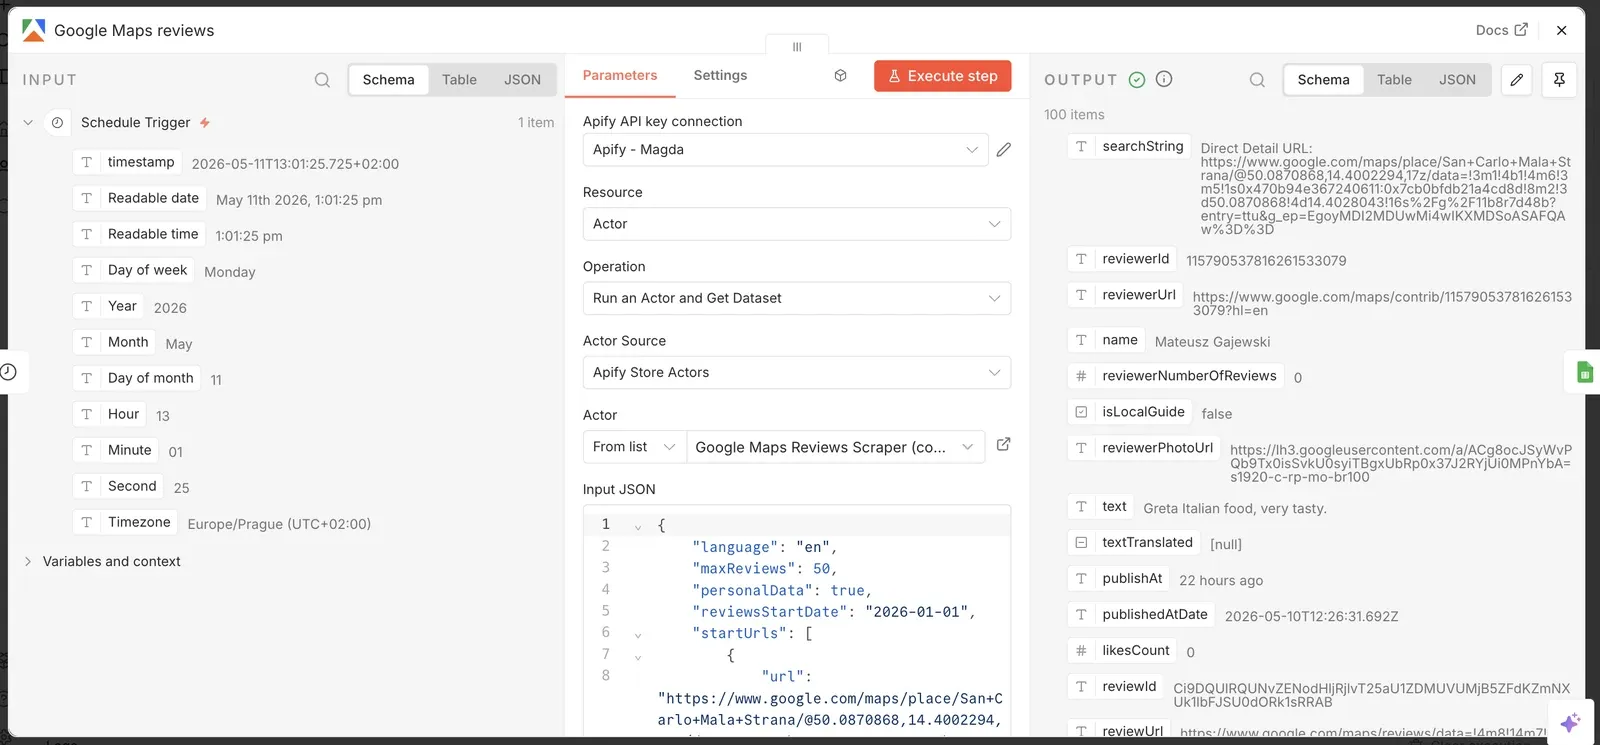Screen dimensions: 1600x745
Task: Pin the output data
Action: pyautogui.click(x=1559, y=80)
